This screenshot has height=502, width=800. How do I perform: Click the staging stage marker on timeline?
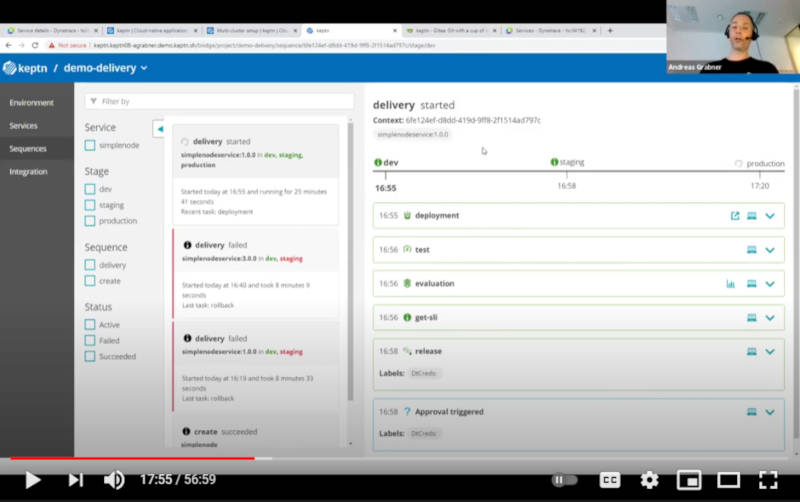click(x=567, y=162)
